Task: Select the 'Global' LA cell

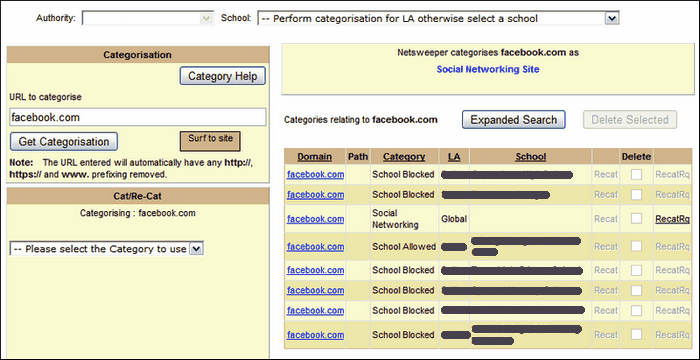Action: click(x=454, y=219)
